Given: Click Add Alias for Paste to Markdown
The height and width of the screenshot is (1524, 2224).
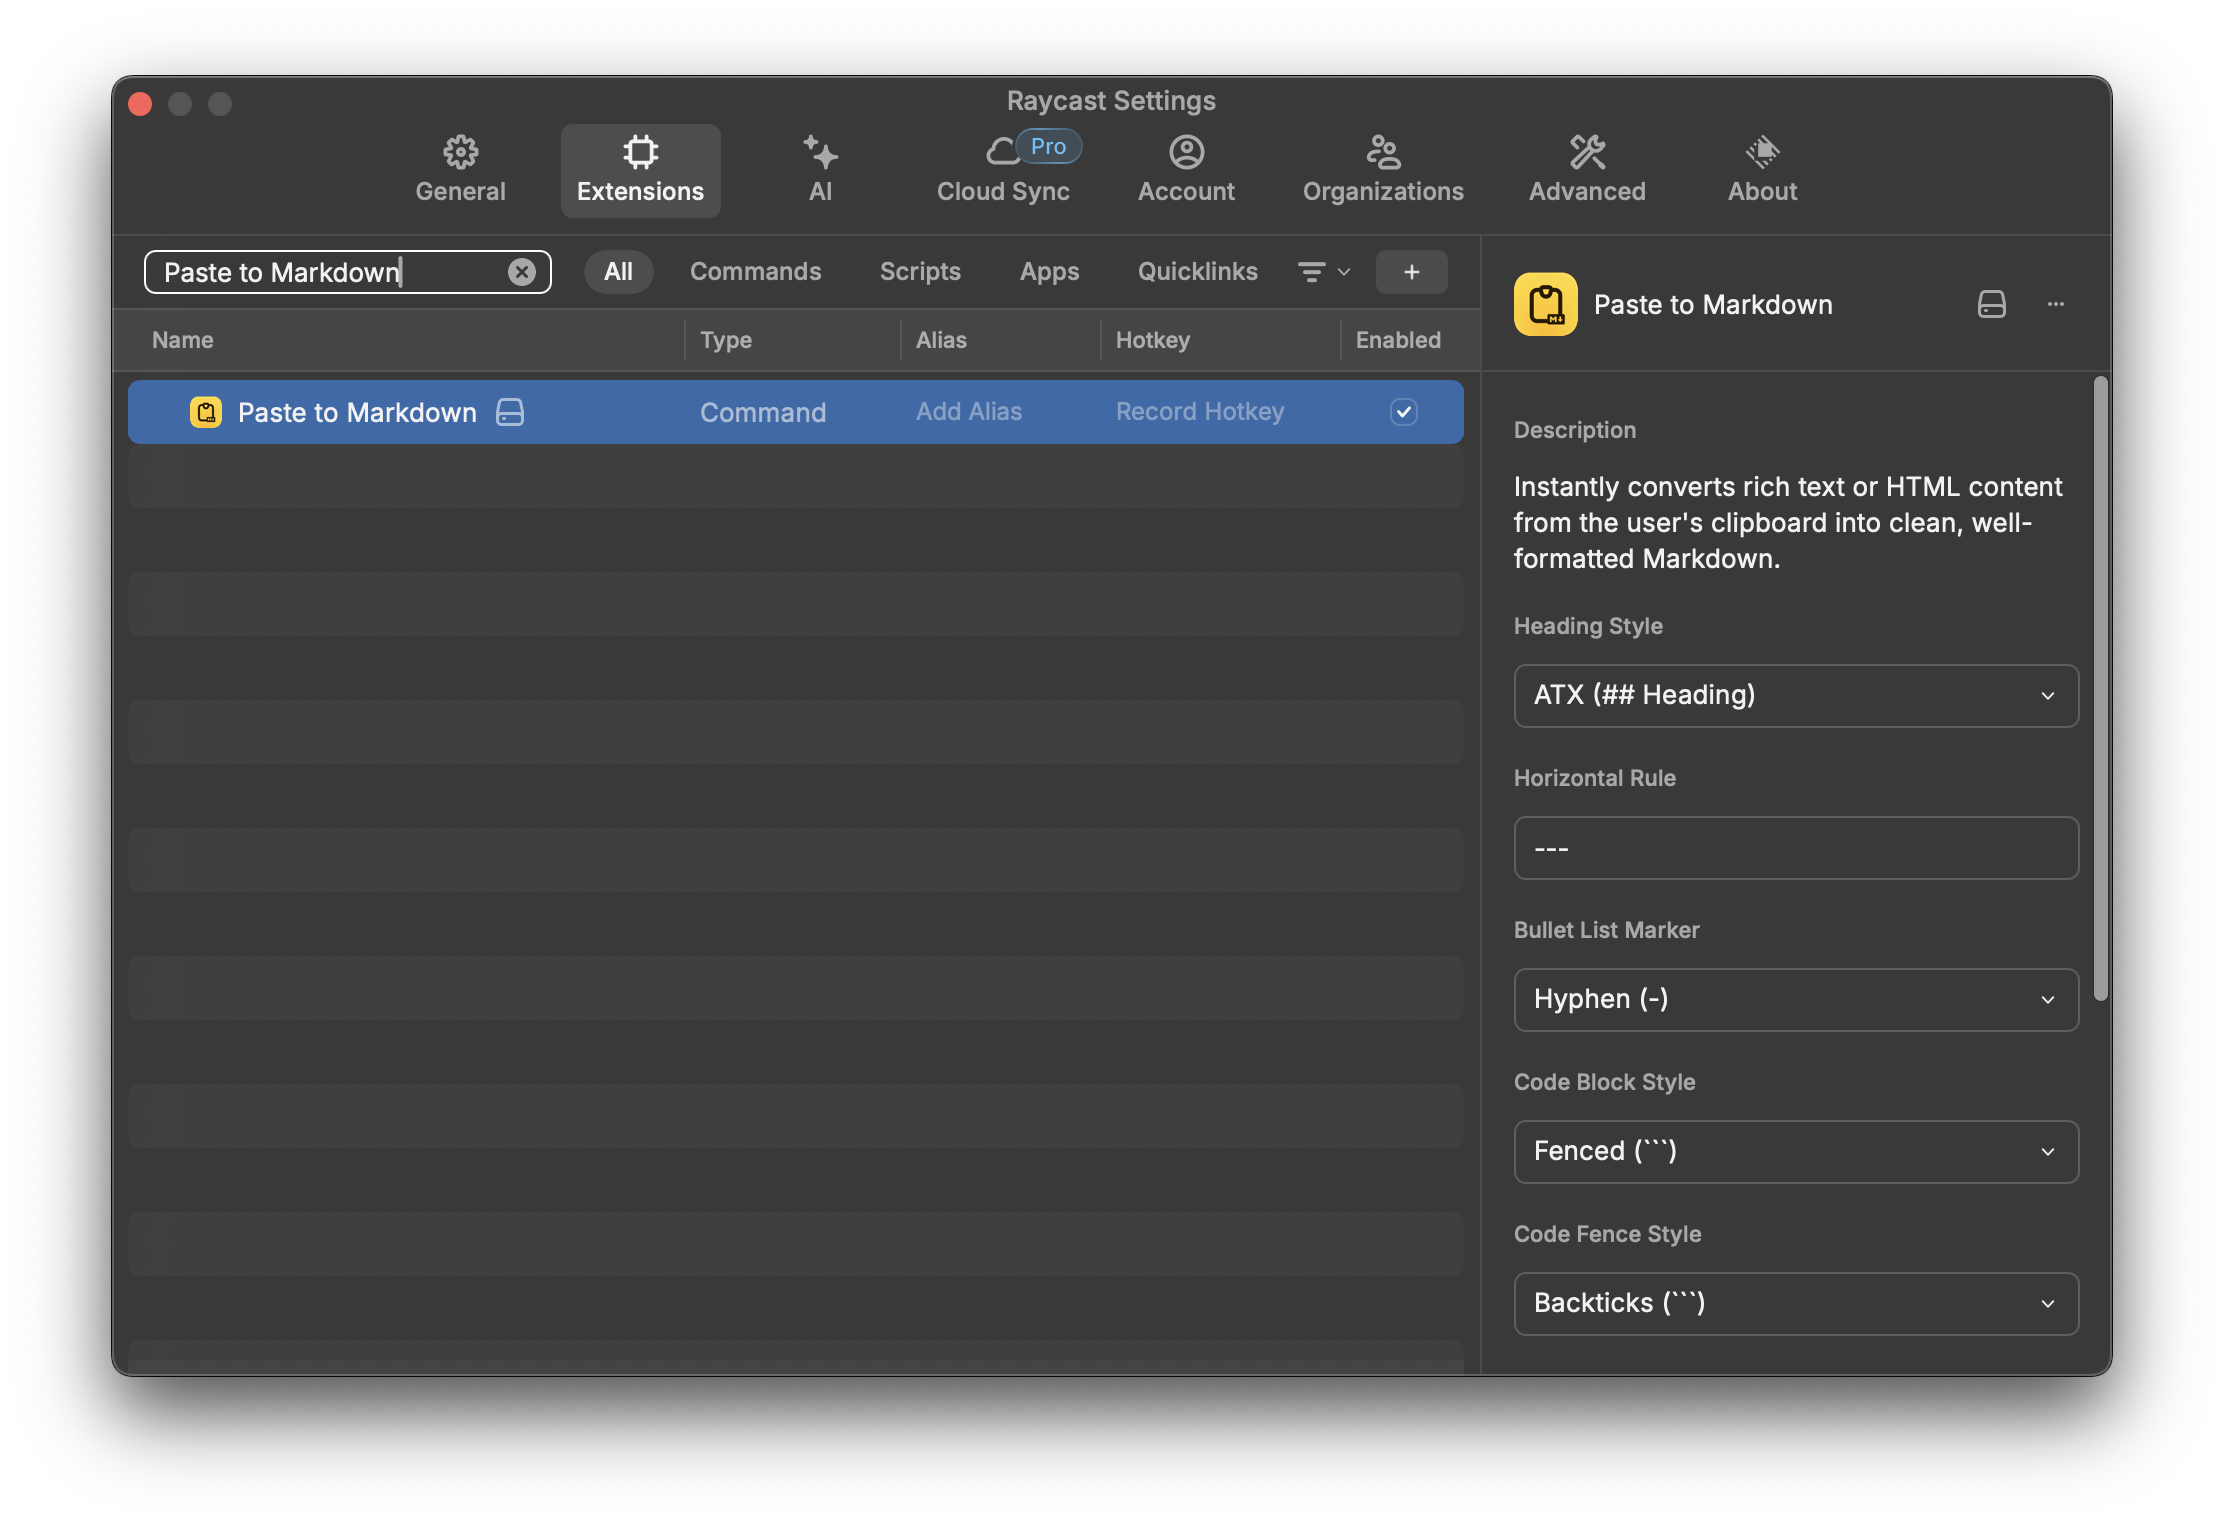Looking at the screenshot, I should pyautogui.click(x=968, y=412).
